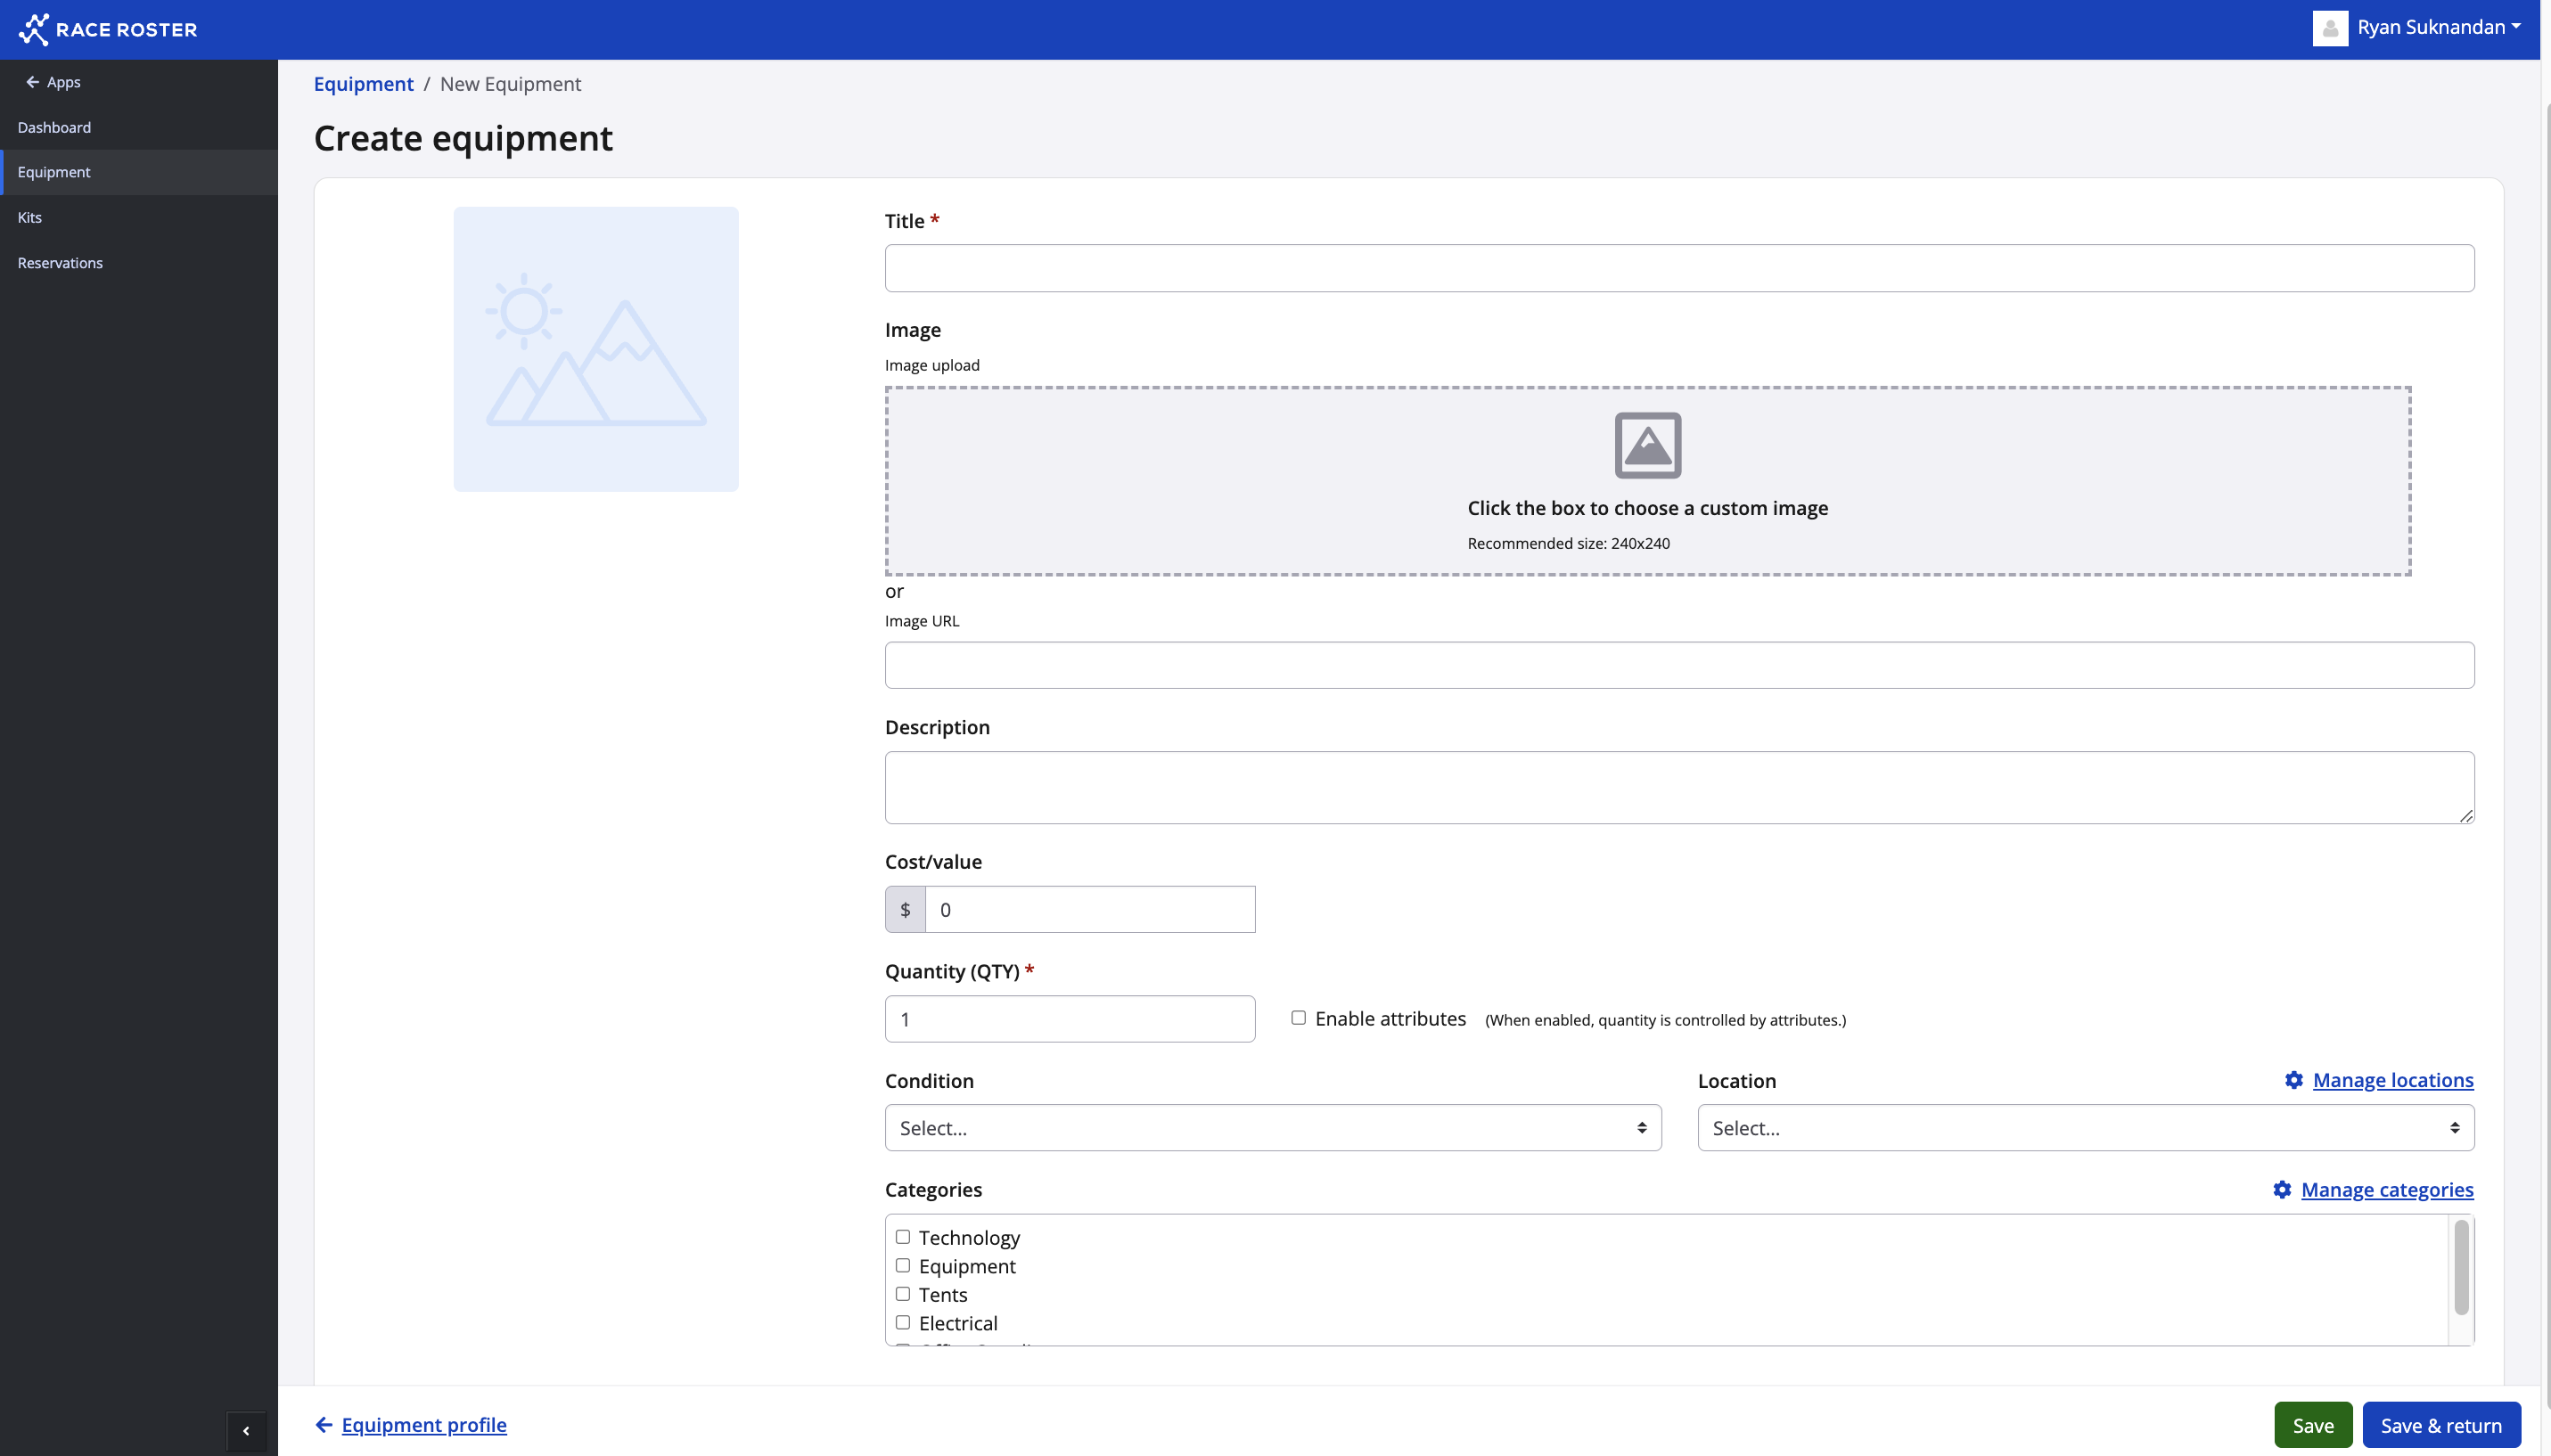Click the Race Roster logo icon
The width and height of the screenshot is (2551, 1456).
pyautogui.click(x=34, y=29)
